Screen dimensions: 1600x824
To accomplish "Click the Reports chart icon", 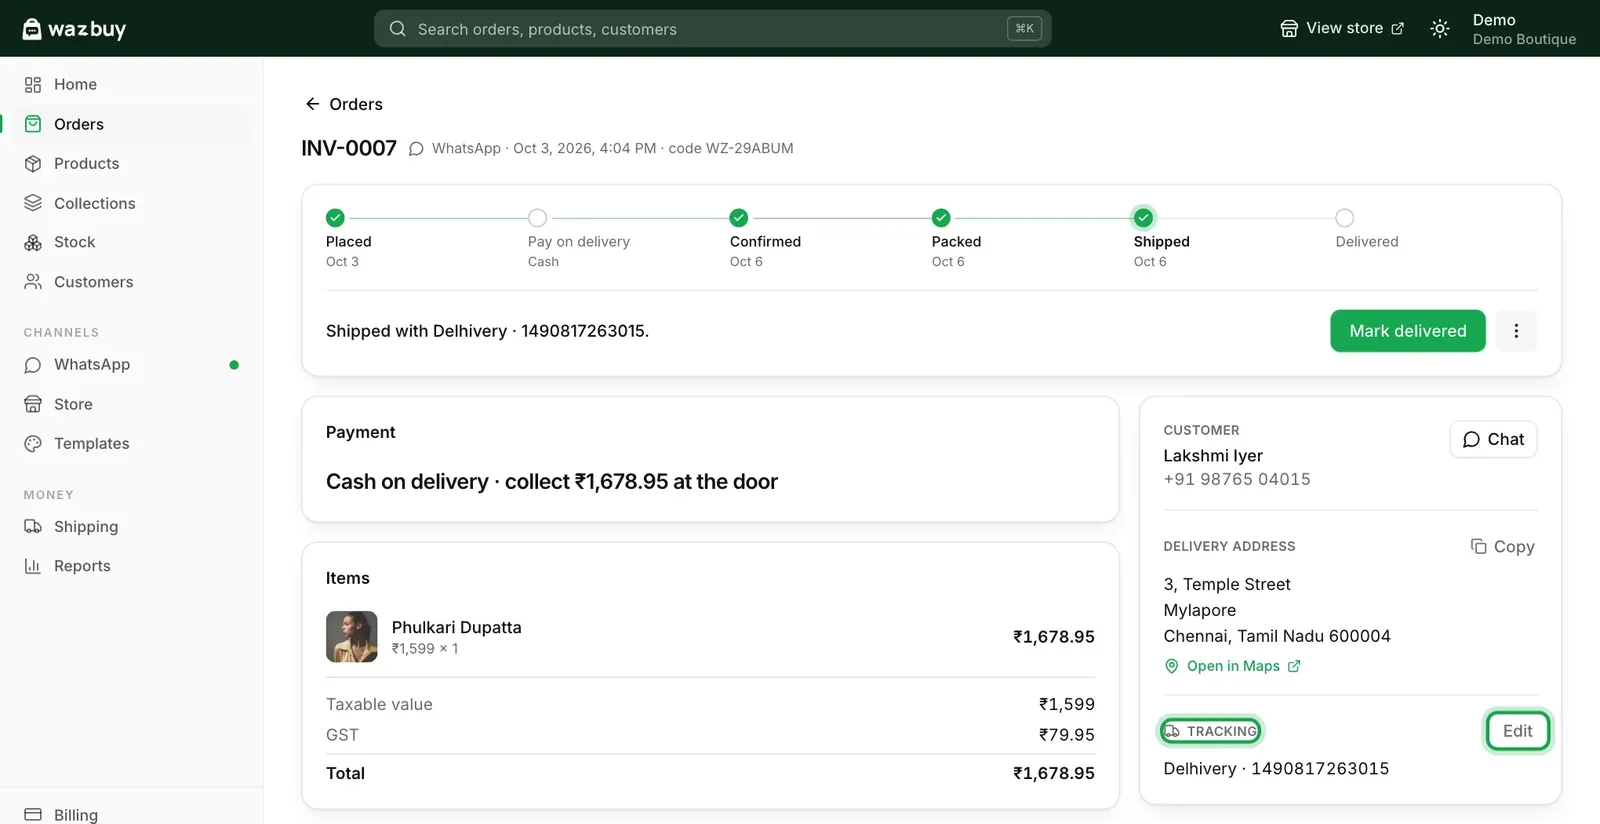I will coord(33,566).
